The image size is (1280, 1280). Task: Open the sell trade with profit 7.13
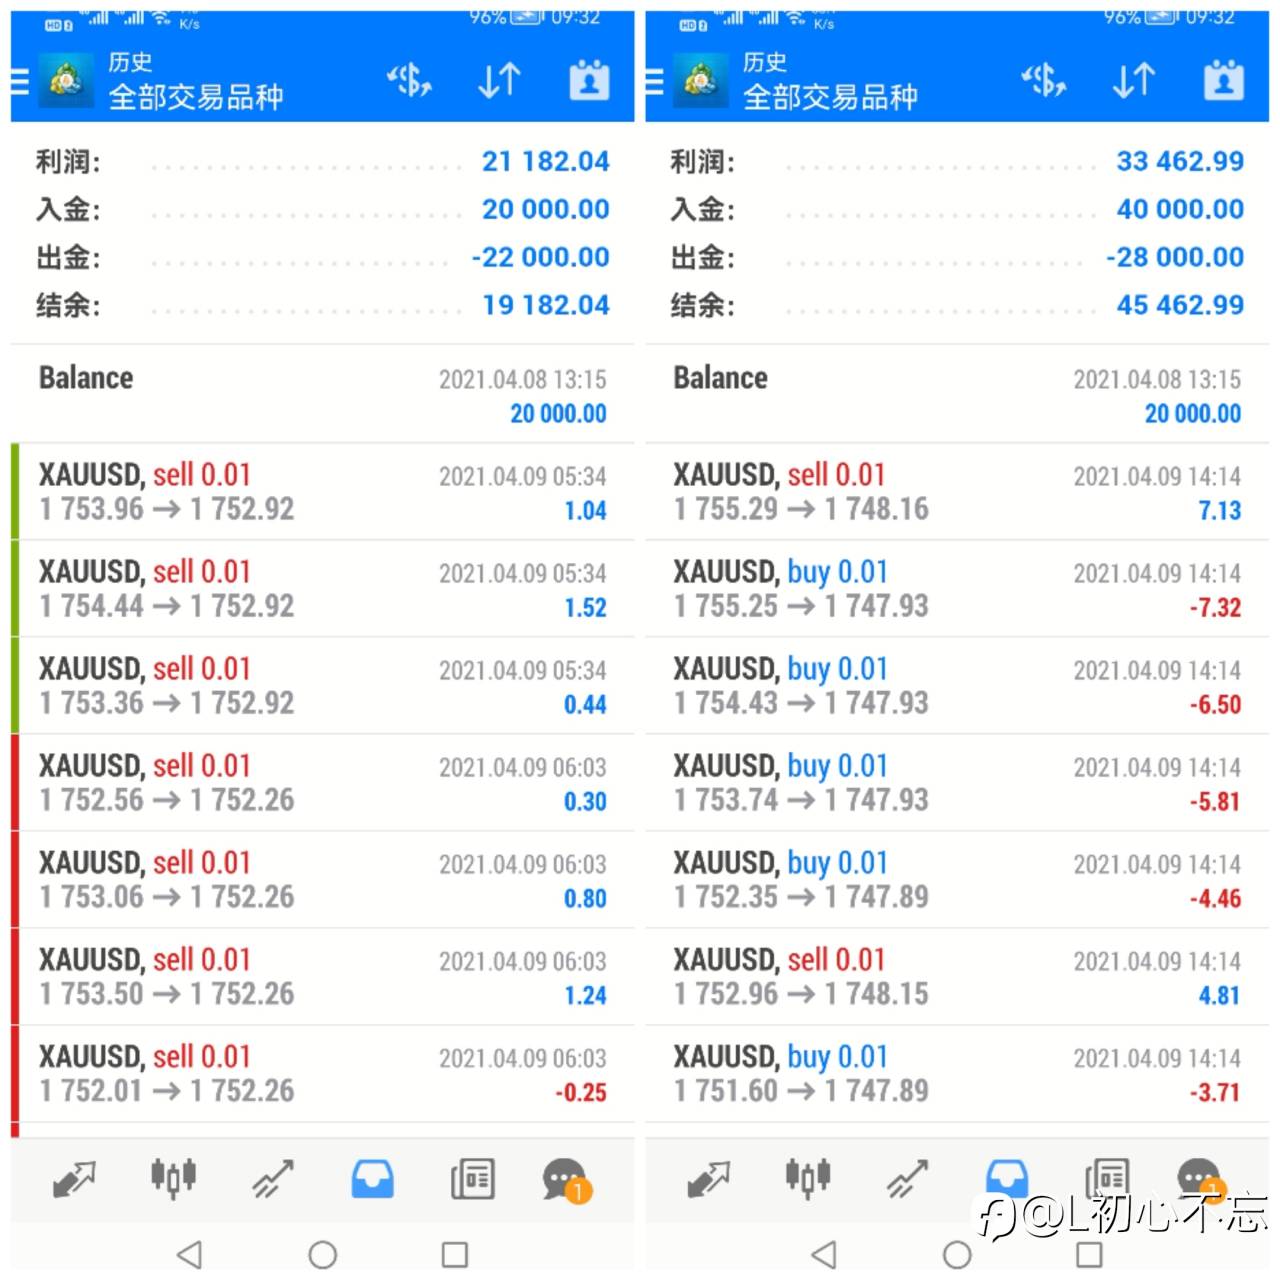click(957, 492)
